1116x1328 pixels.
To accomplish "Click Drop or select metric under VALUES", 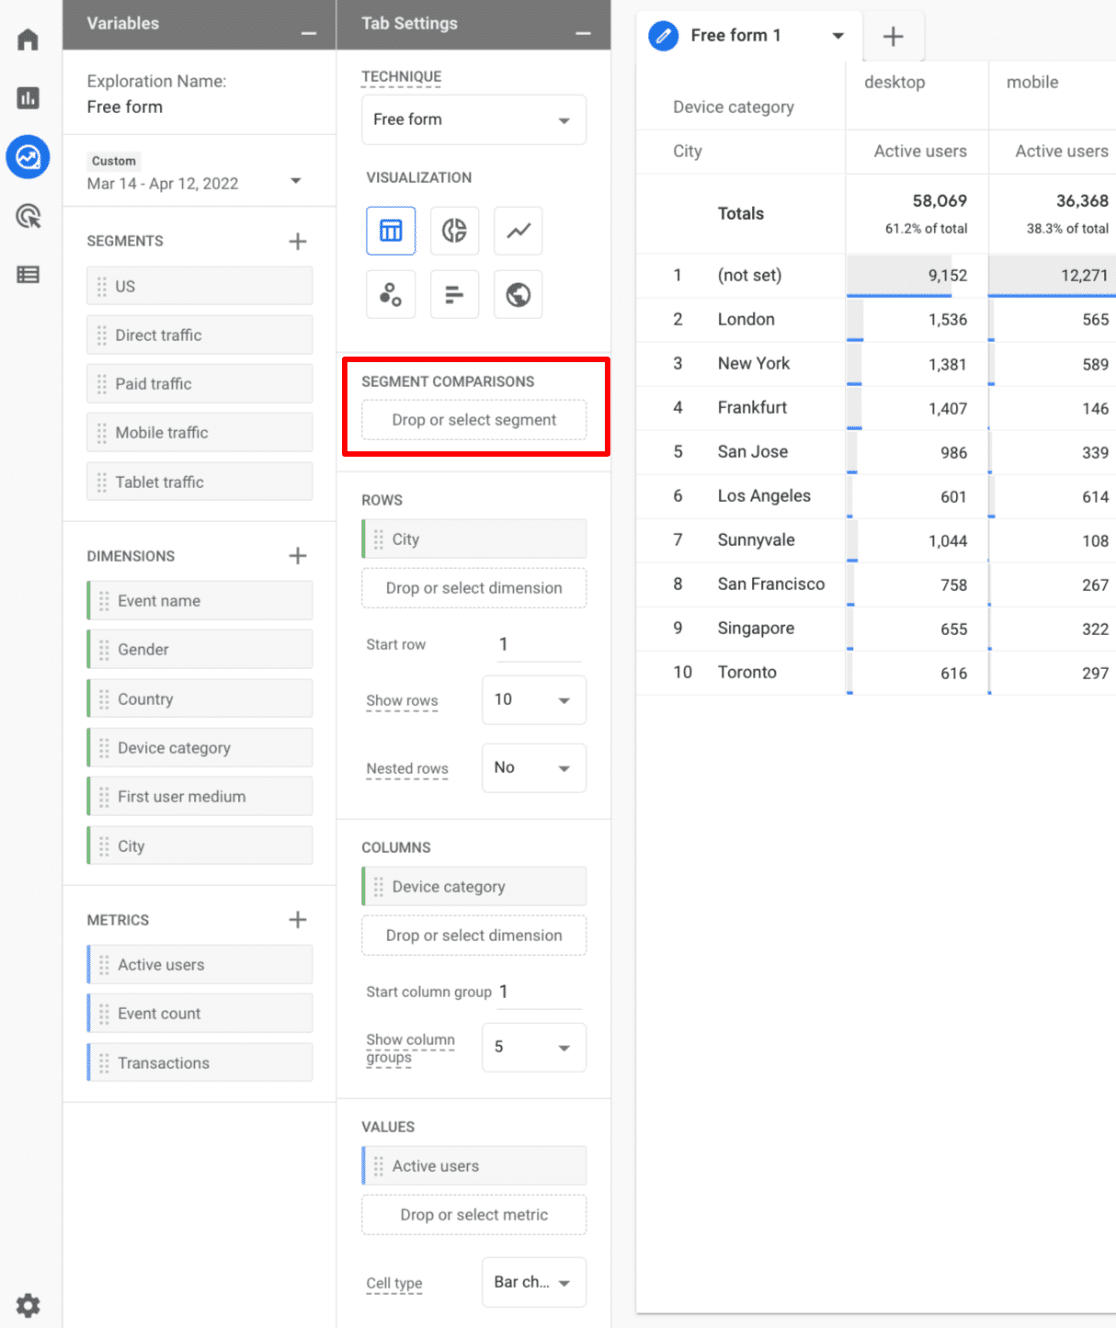I will coord(473,1214).
